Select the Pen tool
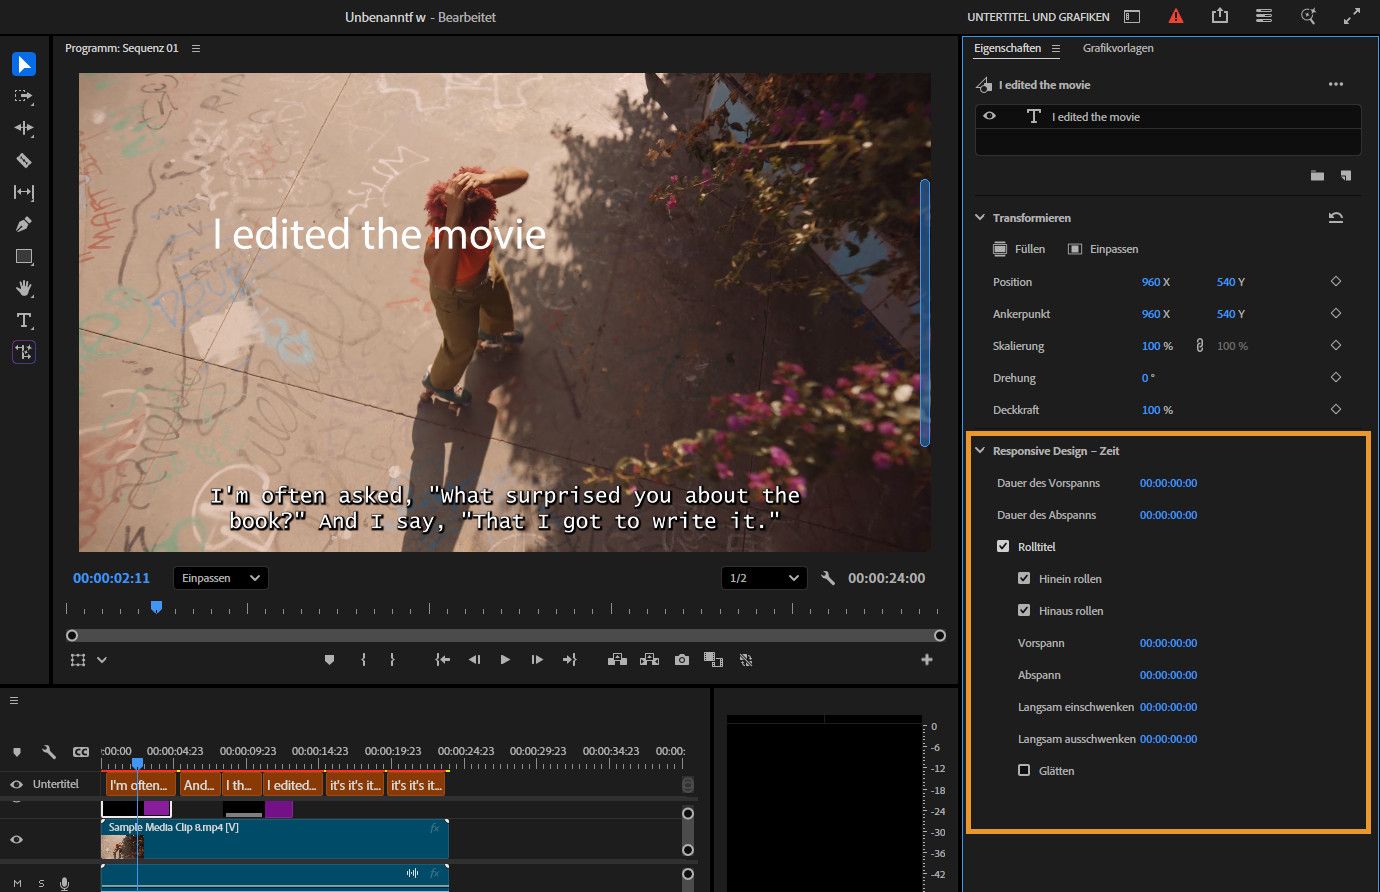Image resolution: width=1380 pixels, height=892 pixels. (x=24, y=224)
